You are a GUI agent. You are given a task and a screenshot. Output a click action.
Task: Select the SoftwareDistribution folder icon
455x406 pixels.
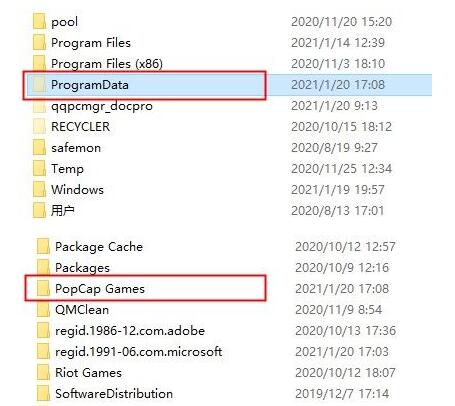43,393
